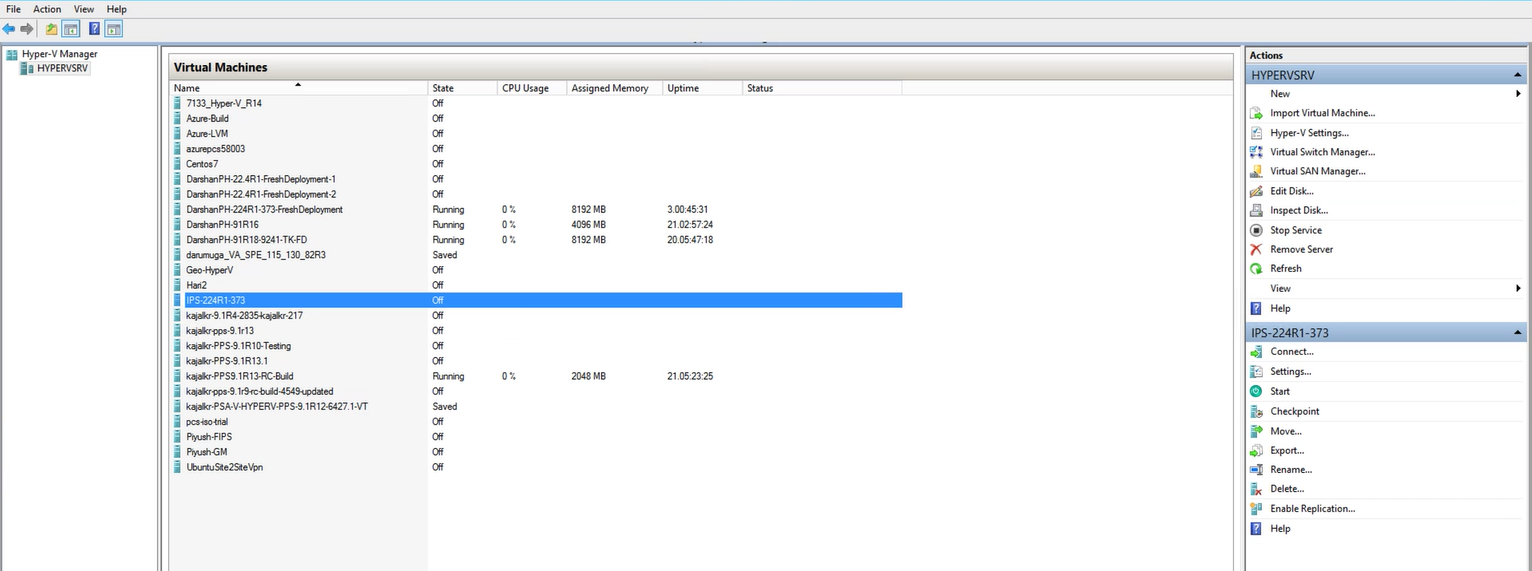Select darumuga_VA_SPE_115_130_82R3 row
The height and width of the screenshot is (571, 1532).
536,255
